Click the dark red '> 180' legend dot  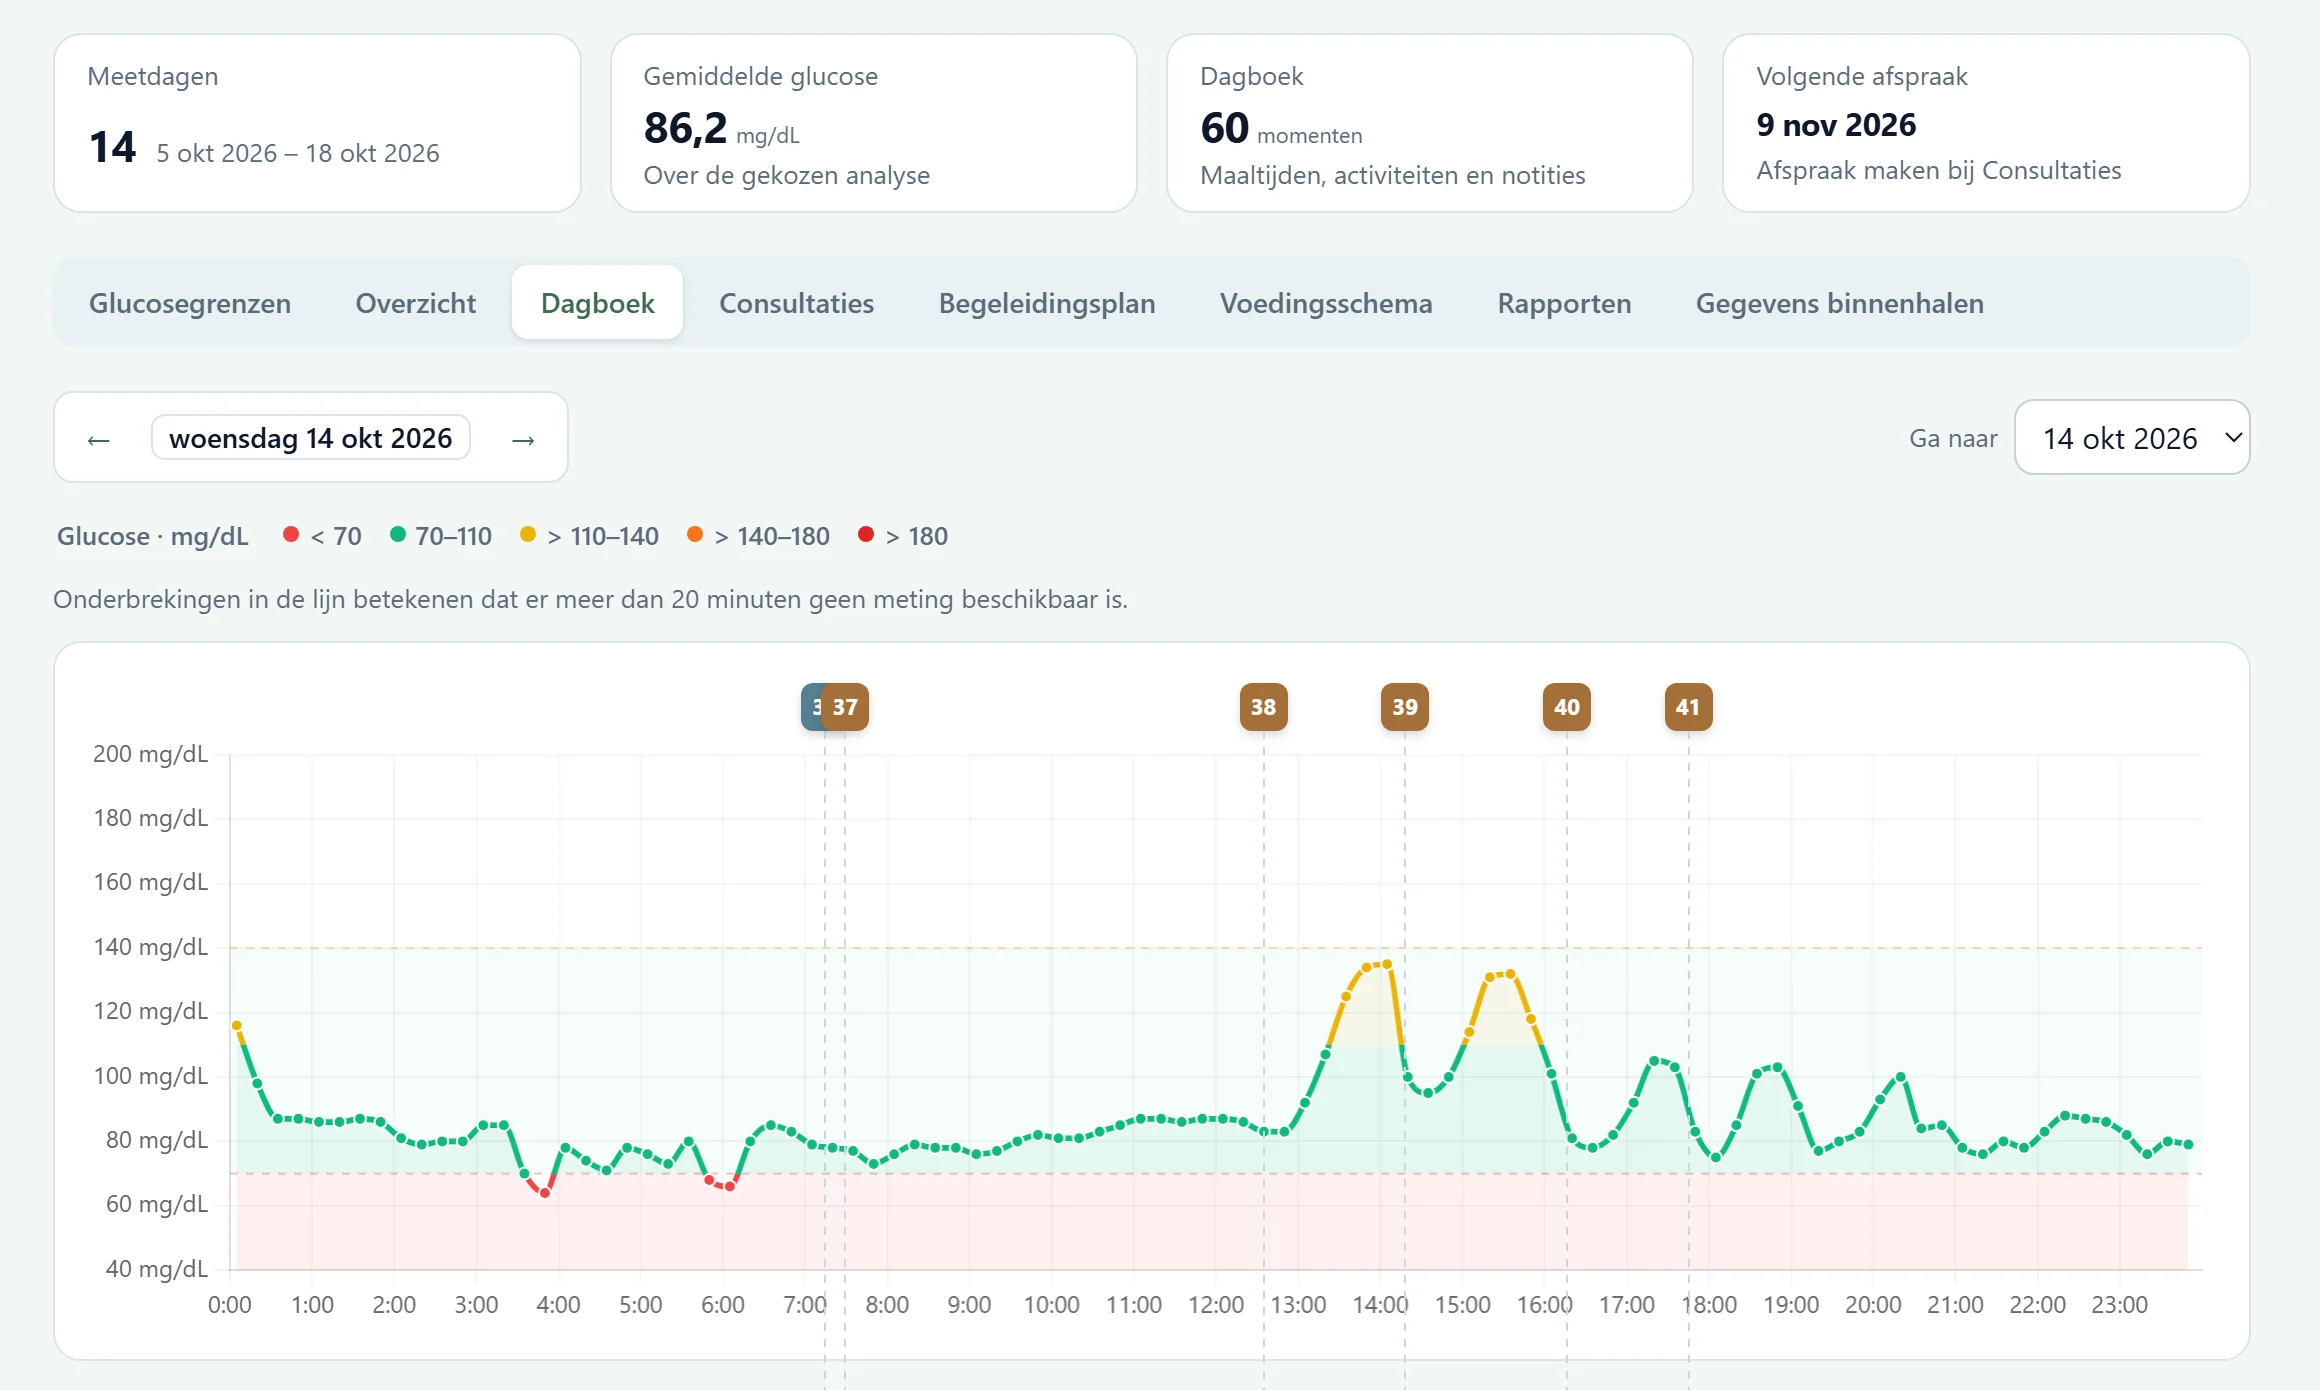[866, 535]
